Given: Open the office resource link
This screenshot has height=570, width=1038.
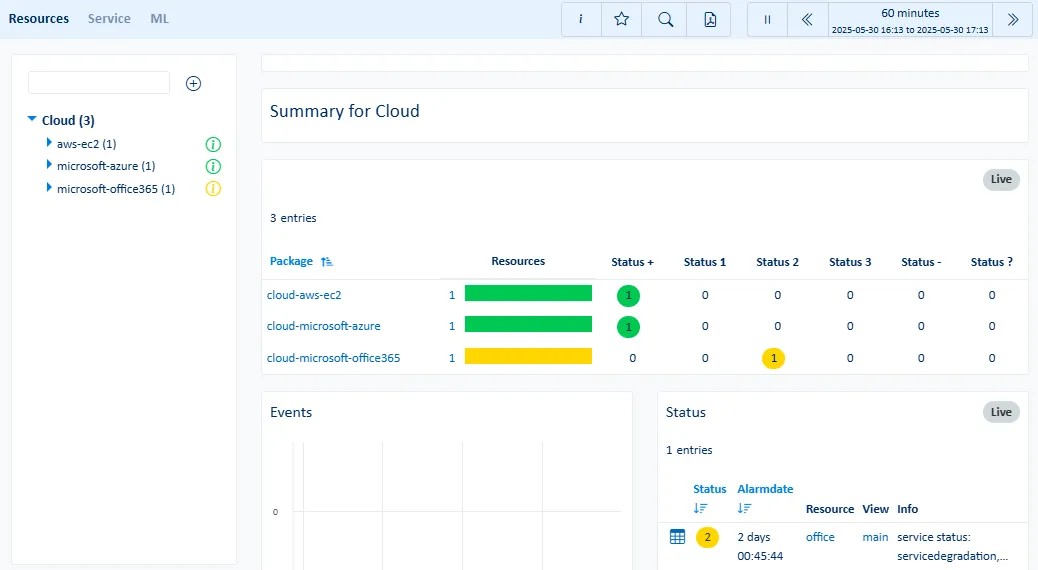Looking at the screenshot, I should tap(820, 537).
